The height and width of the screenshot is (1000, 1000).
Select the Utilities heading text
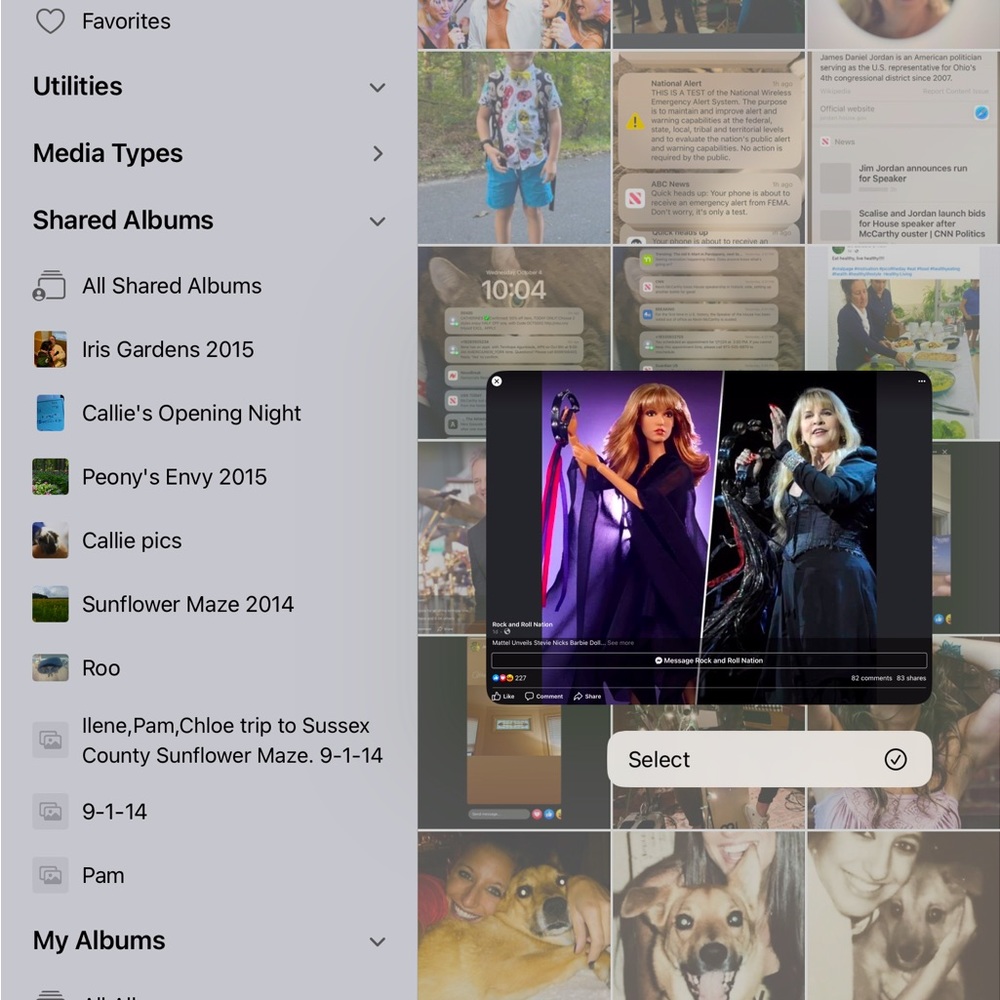pos(78,87)
